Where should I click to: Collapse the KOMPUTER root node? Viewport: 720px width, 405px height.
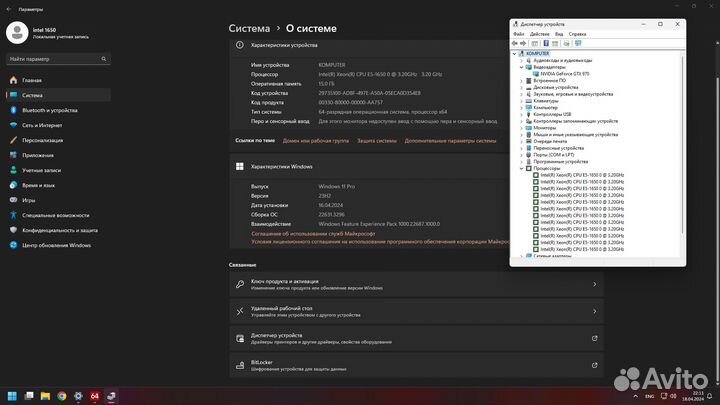point(514,54)
